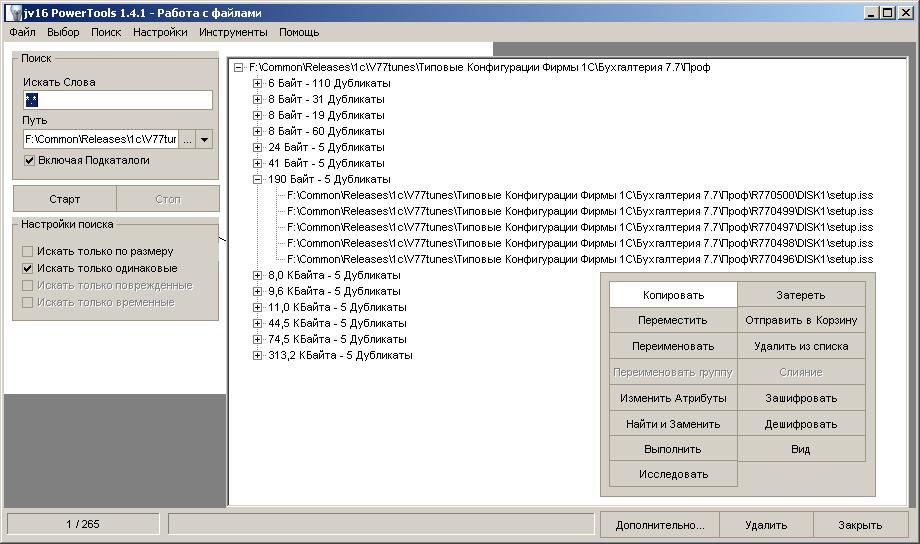The height and width of the screenshot is (544, 920).
Task: Click the jv16 PowerTools title bar icon
Action: click(12, 12)
